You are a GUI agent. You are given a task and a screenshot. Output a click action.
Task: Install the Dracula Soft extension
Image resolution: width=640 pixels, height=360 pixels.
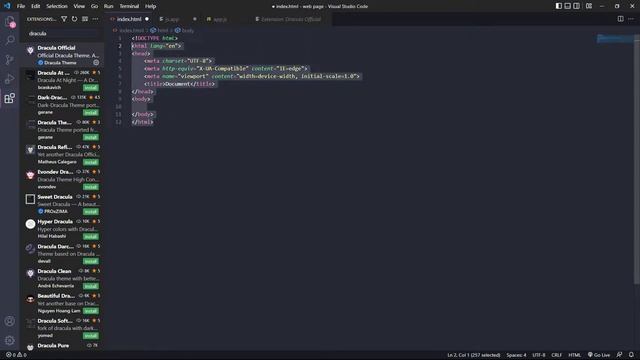click(91, 336)
